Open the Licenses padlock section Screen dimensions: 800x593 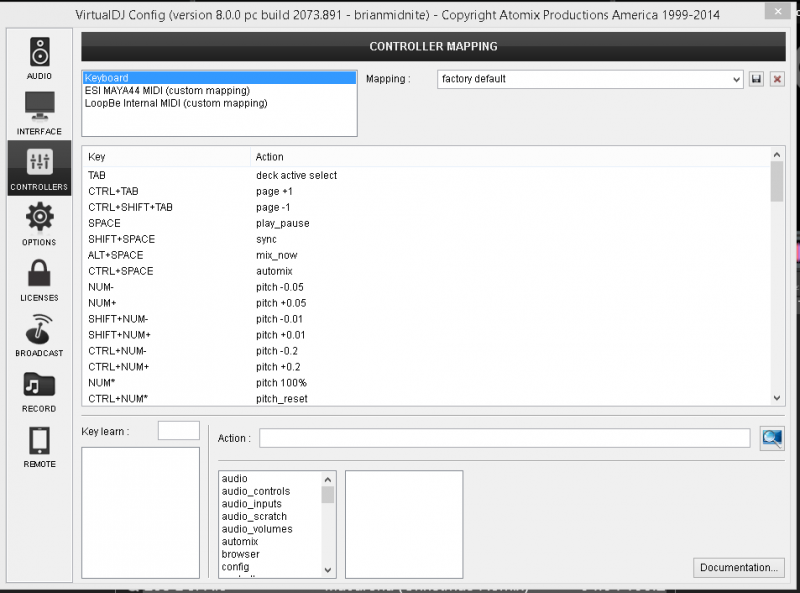[x=39, y=280]
